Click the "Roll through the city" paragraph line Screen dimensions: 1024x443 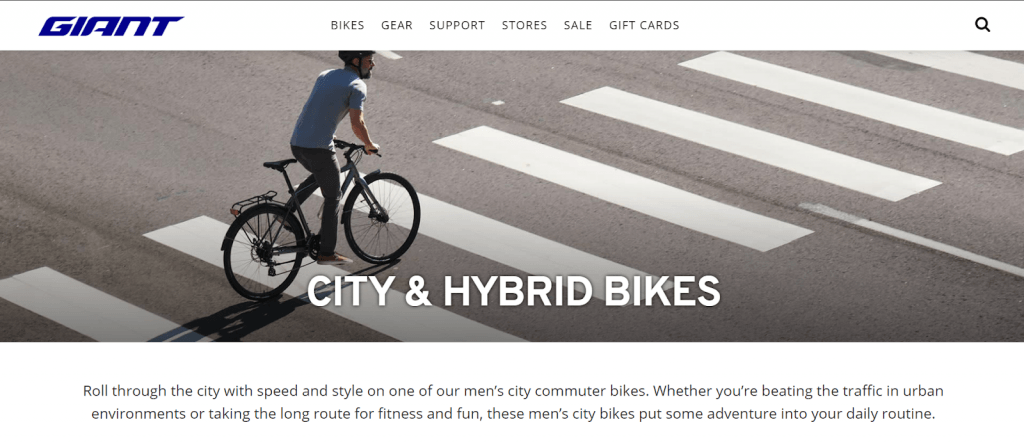pos(513,391)
